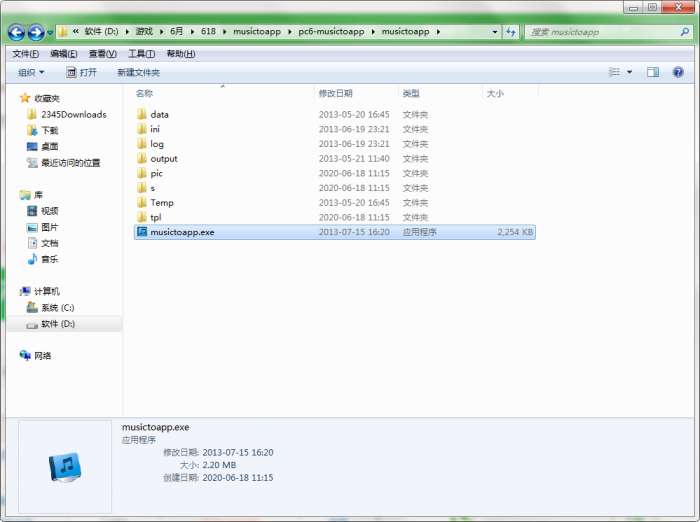Click 游戏 in the address breadcrumb
Image resolution: width=700 pixels, height=522 pixels.
tap(144, 32)
